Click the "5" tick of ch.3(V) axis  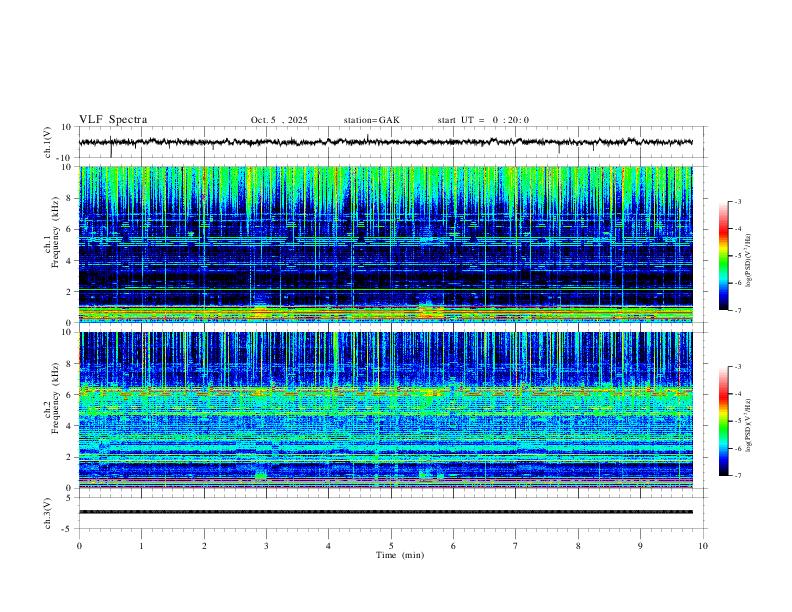[69, 498]
